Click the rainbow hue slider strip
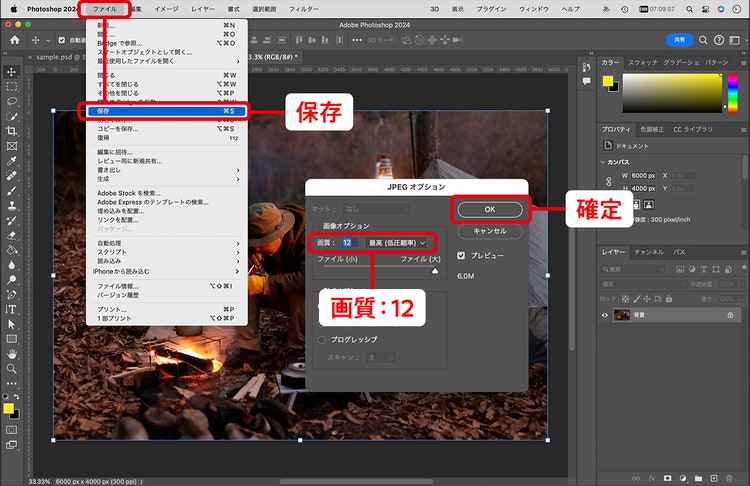Image resolution: width=750 pixels, height=486 pixels. point(732,93)
